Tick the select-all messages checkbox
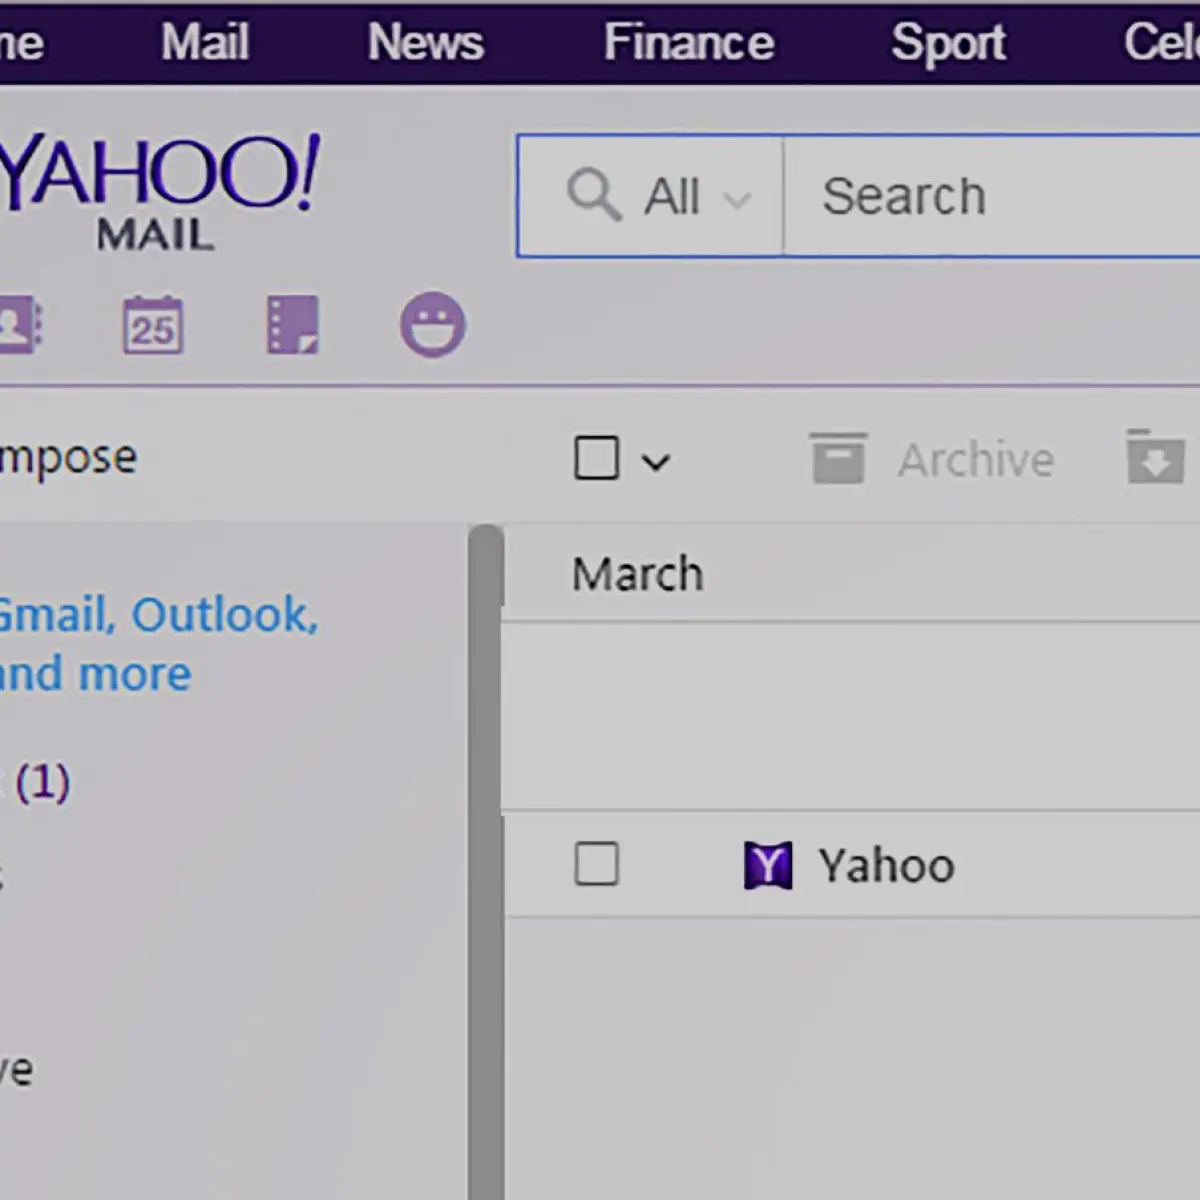Image resolution: width=1200 pixels, height=1200 pixels. (597, 459)
